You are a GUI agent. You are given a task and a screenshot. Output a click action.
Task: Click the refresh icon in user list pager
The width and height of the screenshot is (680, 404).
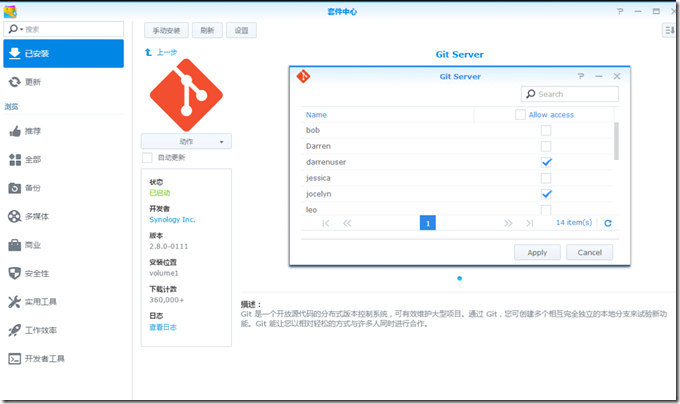pyautogui.click(x=607, y=223)
